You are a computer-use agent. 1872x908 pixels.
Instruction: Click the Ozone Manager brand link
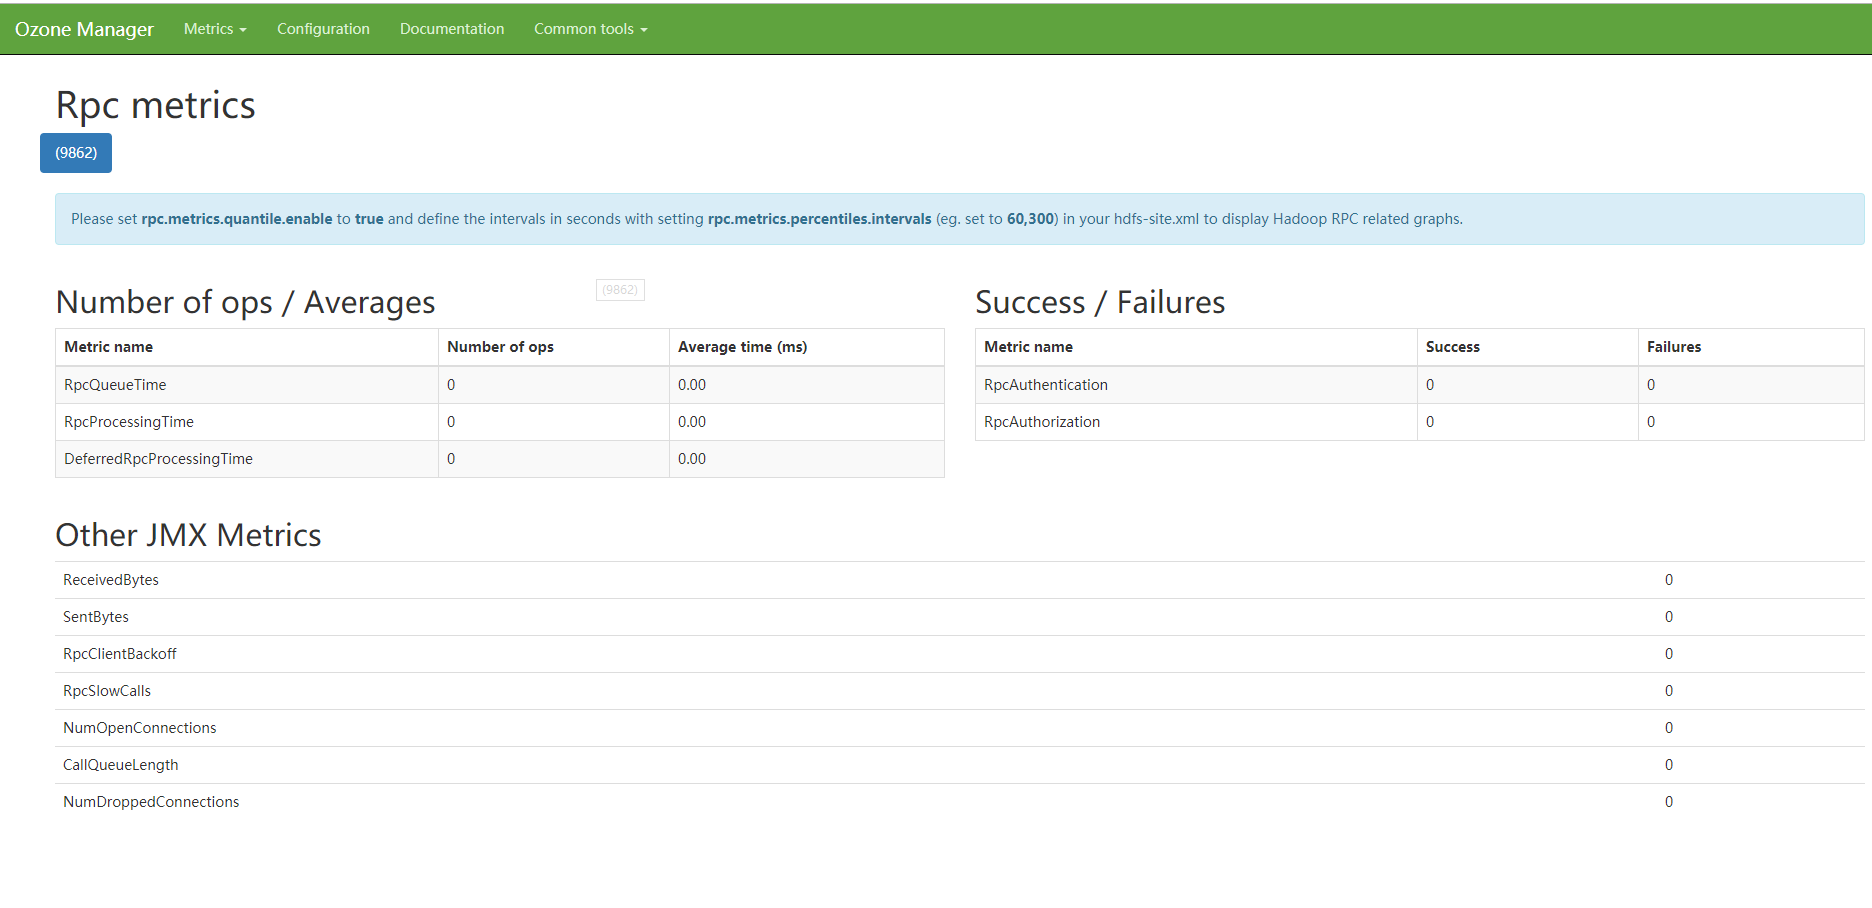(x=84, y=29)
